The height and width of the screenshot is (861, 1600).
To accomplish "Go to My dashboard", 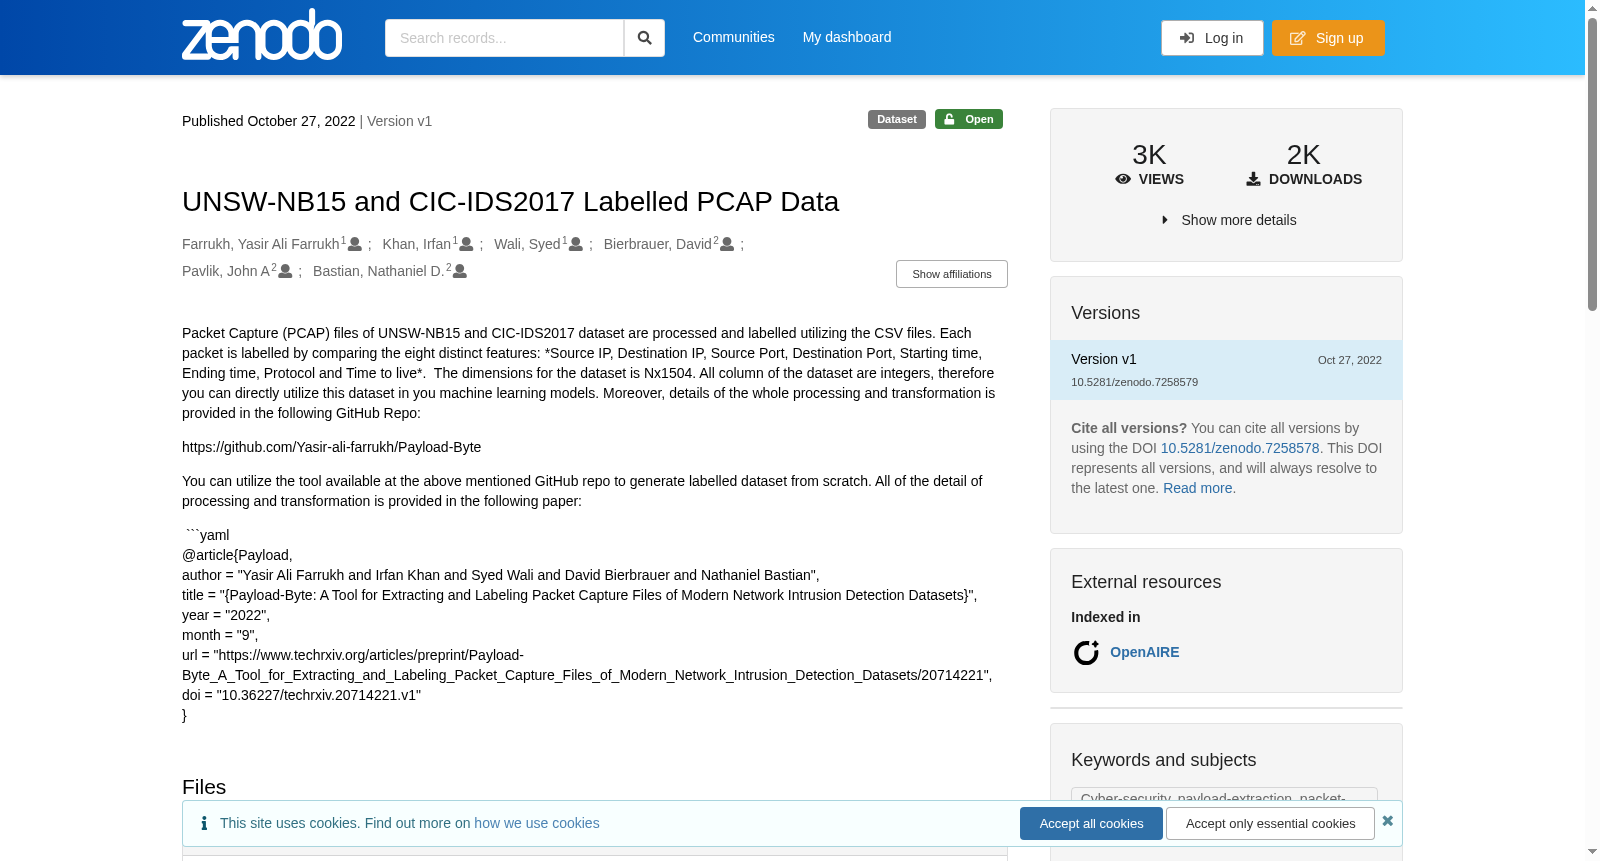I will click(x=847, y=37).
